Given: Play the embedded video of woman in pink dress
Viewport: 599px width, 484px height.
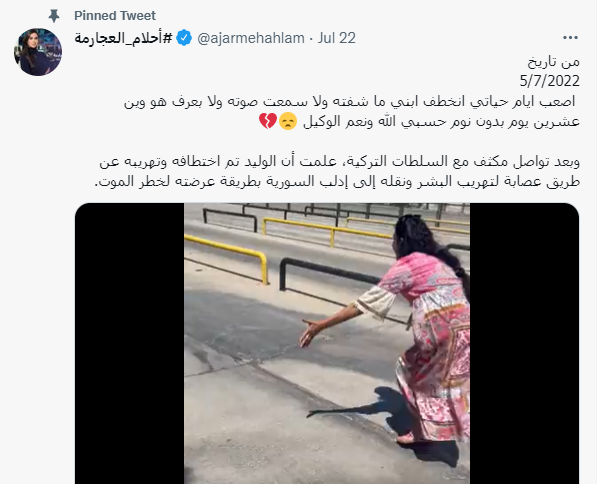Looking at the screenshot, I should (327, 343).
